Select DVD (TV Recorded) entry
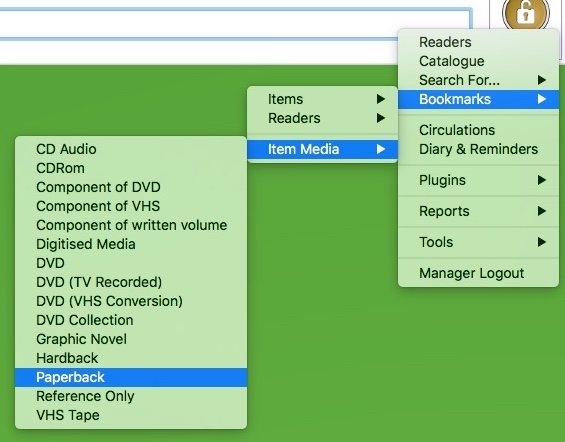 point(131,282)
